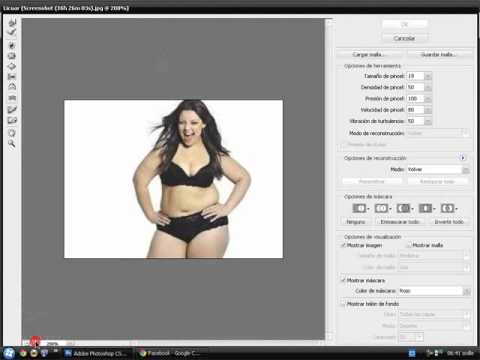Click the Cancelar button
The image size is (480, 360).
point(404,38)
